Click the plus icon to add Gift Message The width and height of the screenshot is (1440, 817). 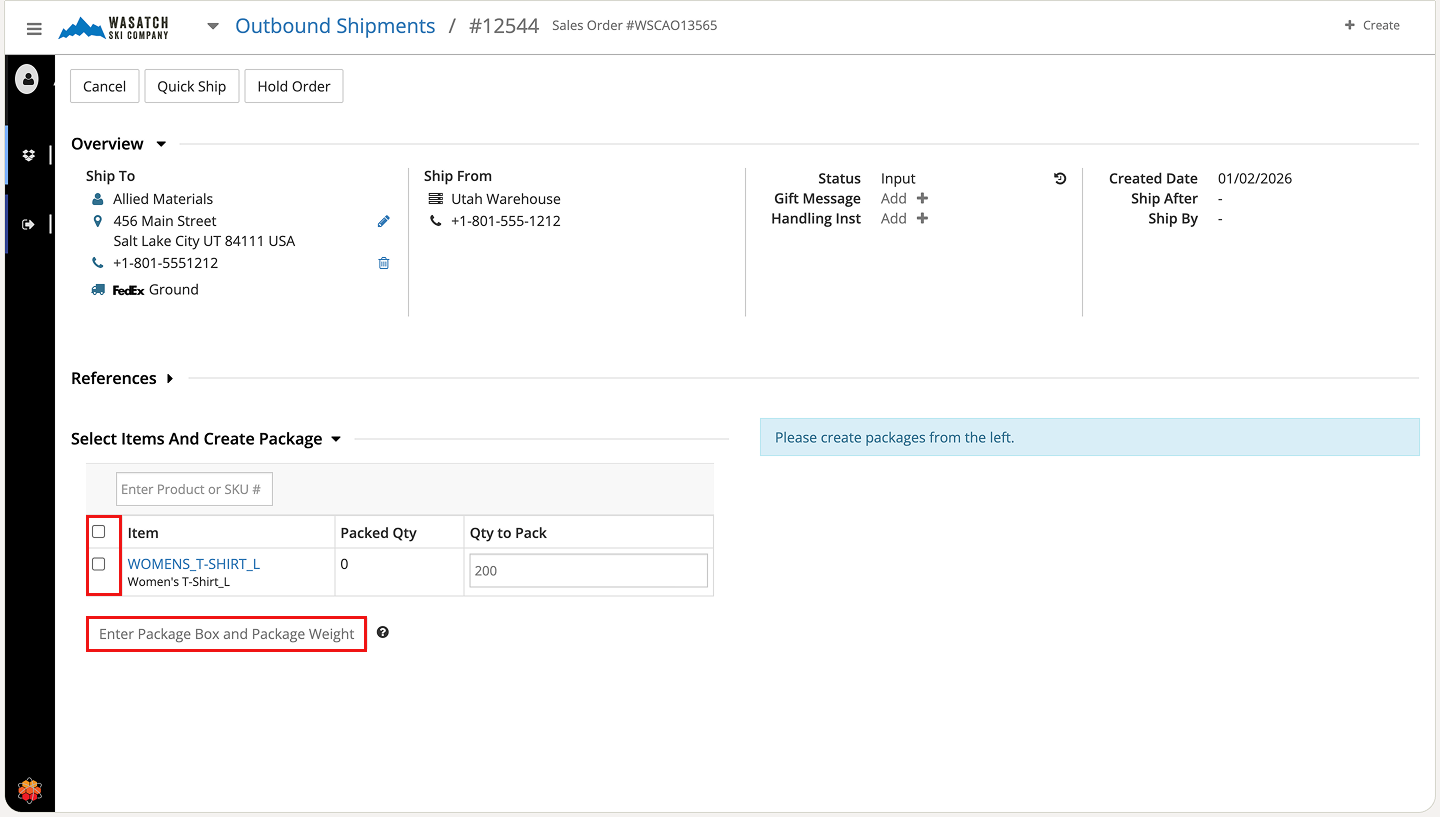[922, 199]
